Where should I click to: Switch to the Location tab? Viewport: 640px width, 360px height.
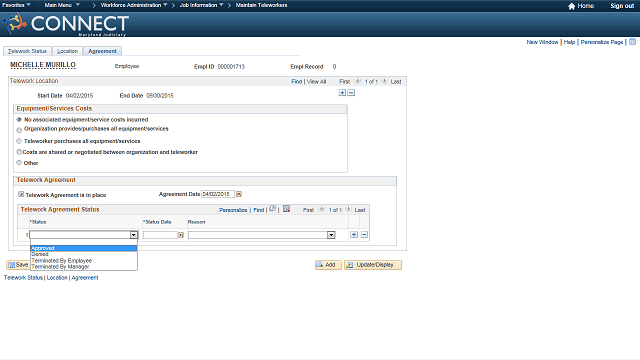click(x=67, y=51)
